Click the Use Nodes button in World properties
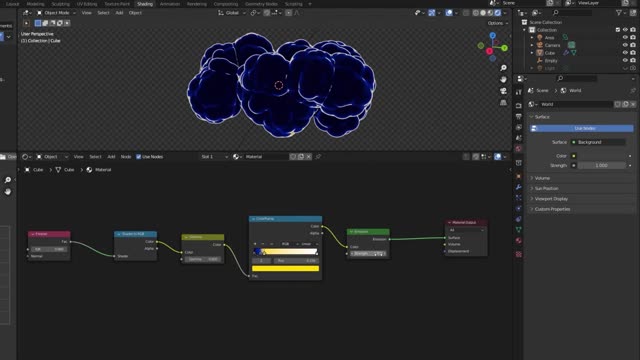 click(582, 128)
